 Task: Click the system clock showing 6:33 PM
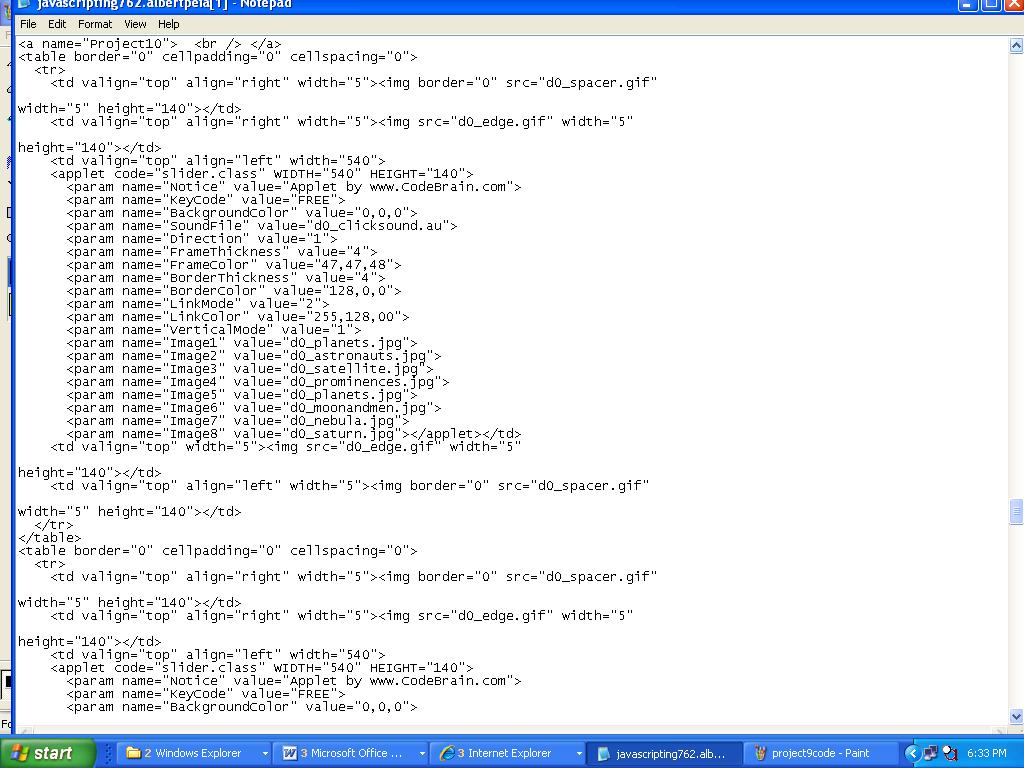[986, 753]
